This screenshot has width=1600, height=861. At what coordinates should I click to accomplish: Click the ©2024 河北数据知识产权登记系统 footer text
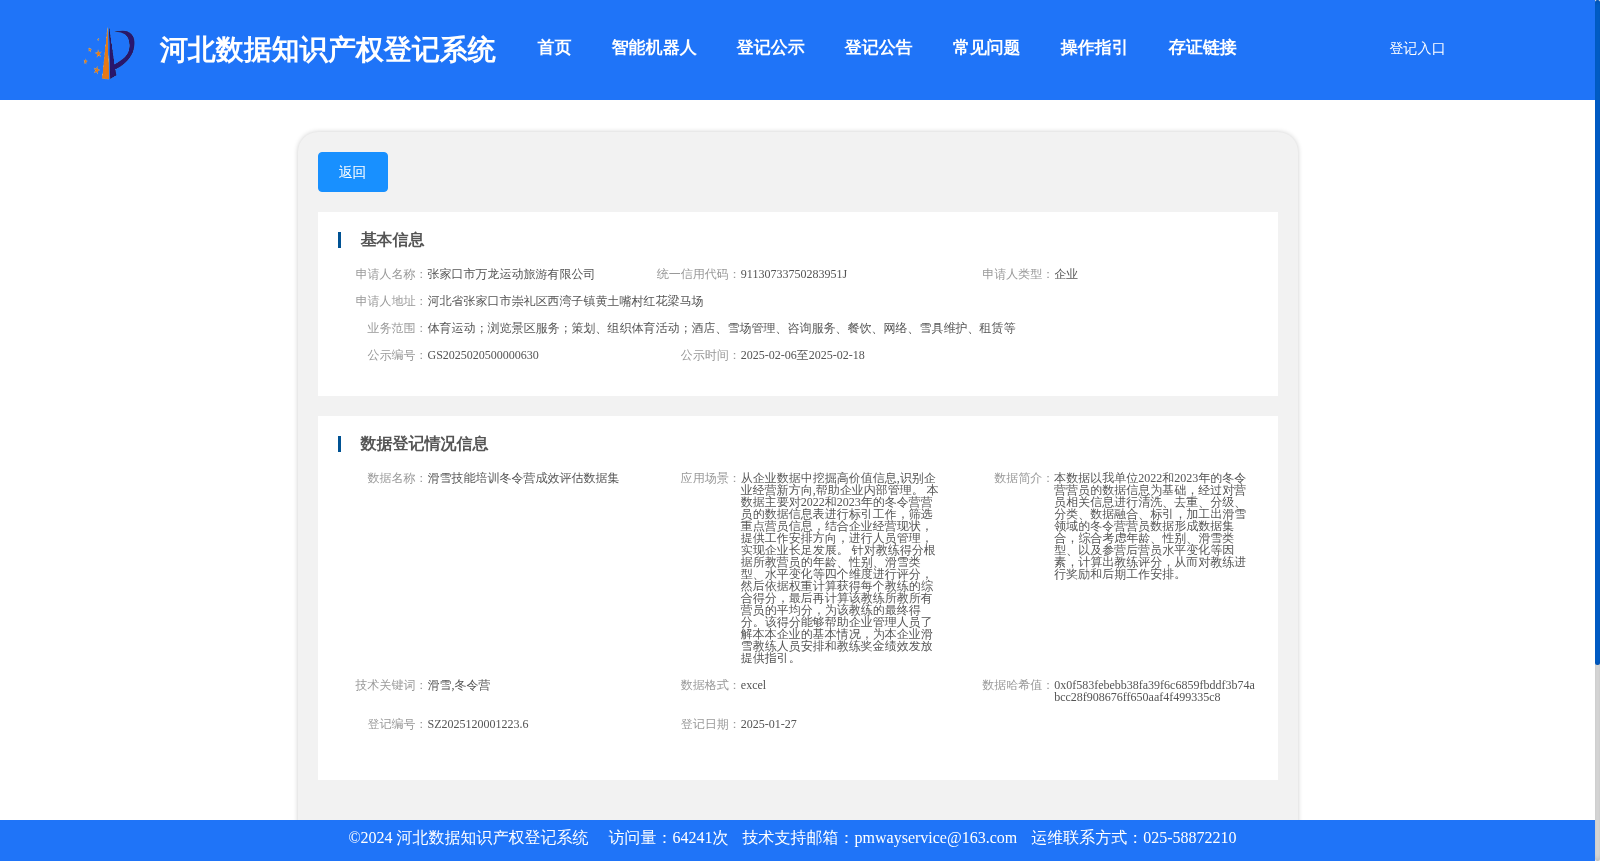(468, 838)
